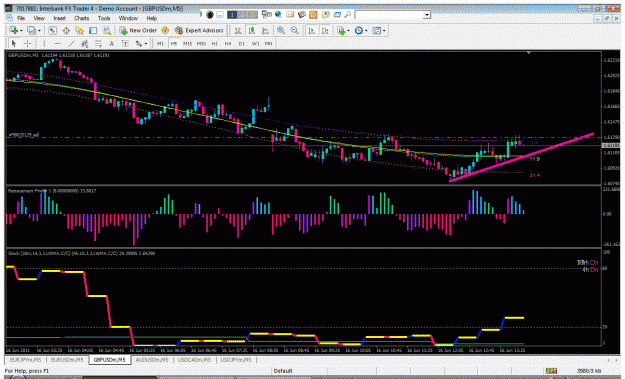The height and width of the screenshot is (379, 625).
Task: Switch to USDJPYm,M5 chart tab
Action: (236, 359)
